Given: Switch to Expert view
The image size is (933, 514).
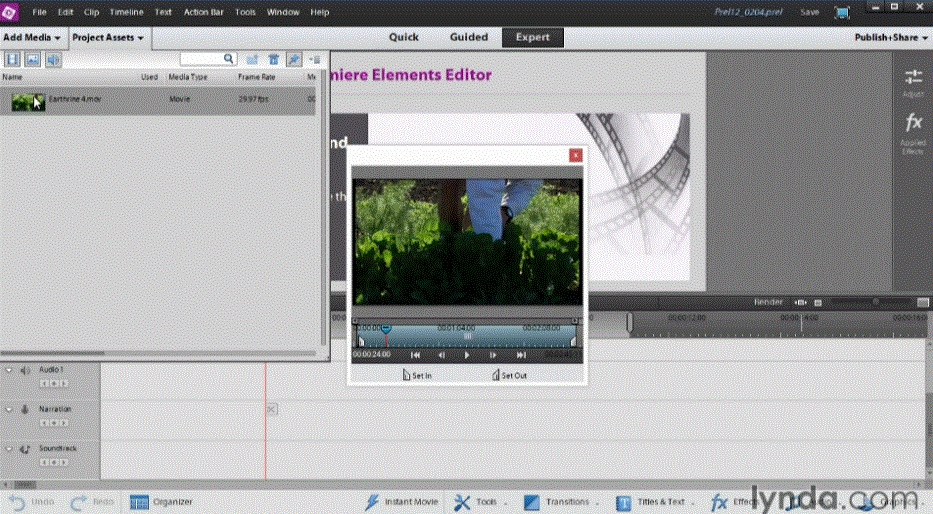Looking at the screenshot, I should tap(533, 37).
